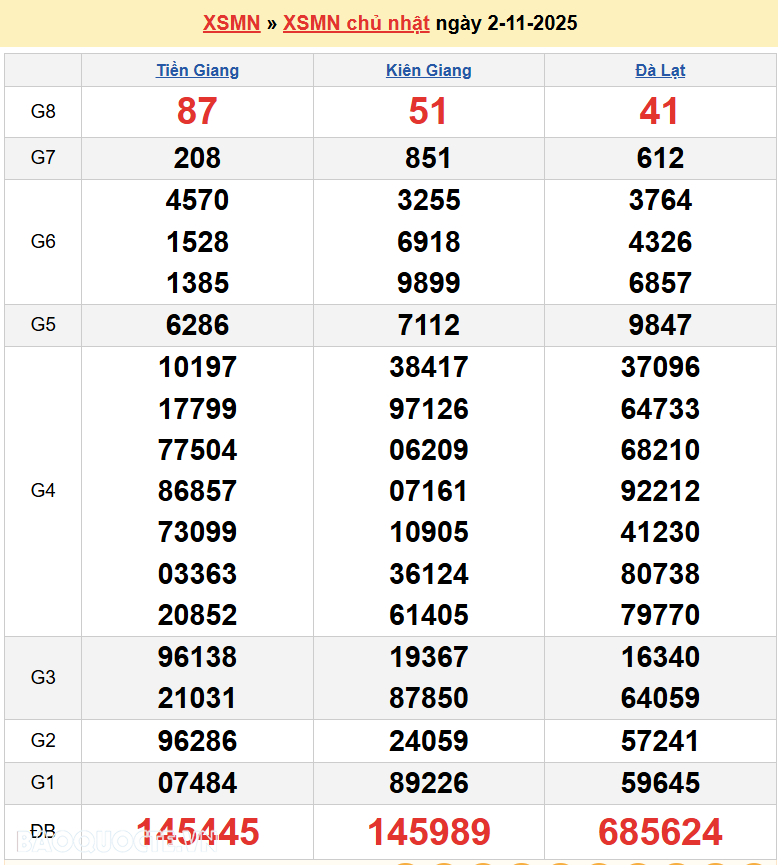
Task: Click Đà Lạt special prize 685624
Action: 660,832
